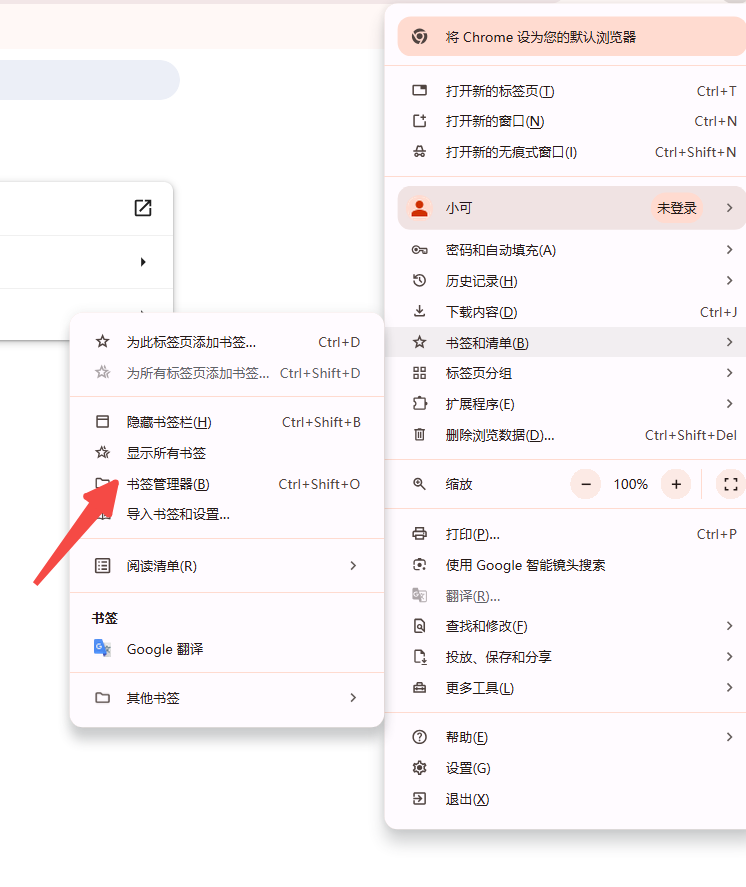The image size is (746, 887).
Task: Click the Ctrl+Shift+O shortcut text
Action: tap(319, 484)
